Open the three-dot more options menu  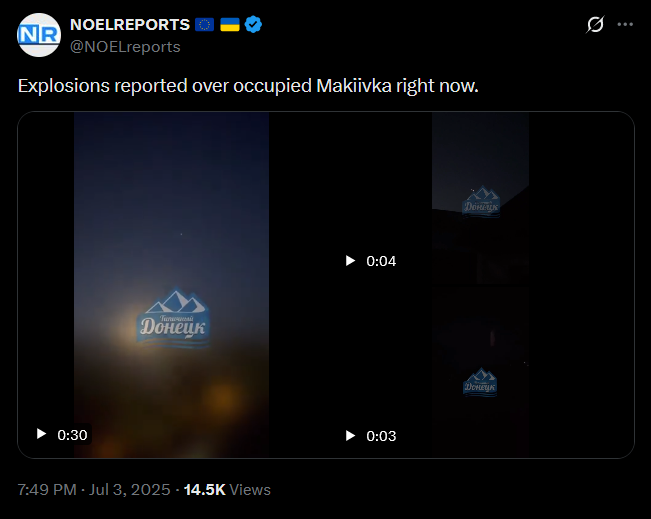(625, 24)
